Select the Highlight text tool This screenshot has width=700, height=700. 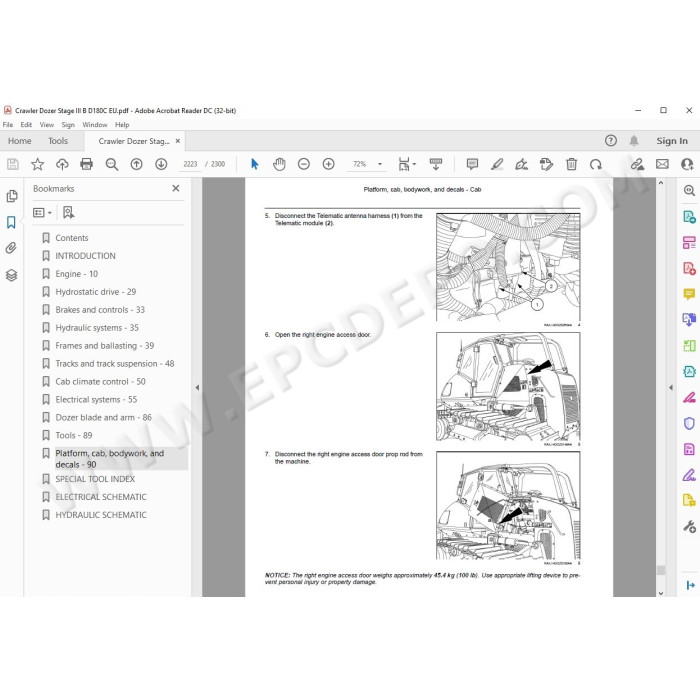pyautogui.click(x=497, y=164)
